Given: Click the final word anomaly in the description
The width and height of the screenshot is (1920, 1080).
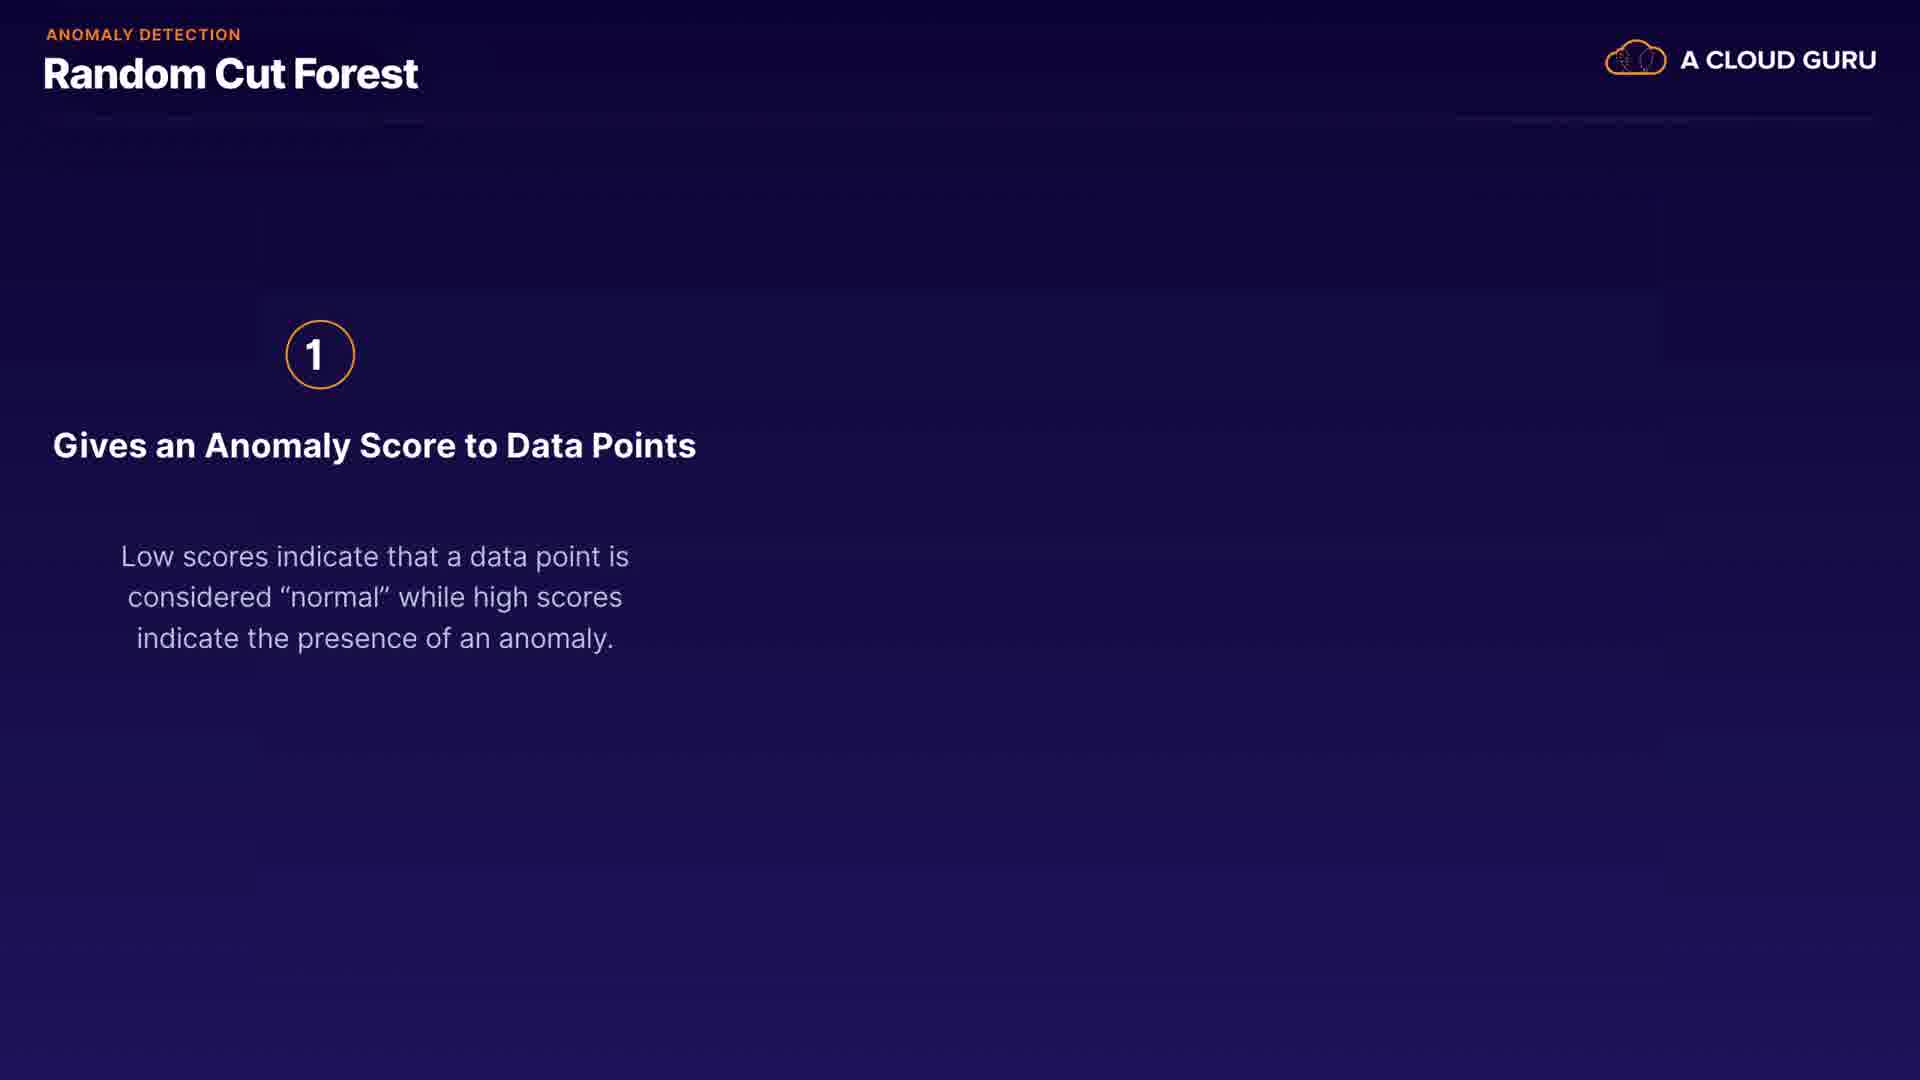Looking at the screenshot, I should point(554,639).
